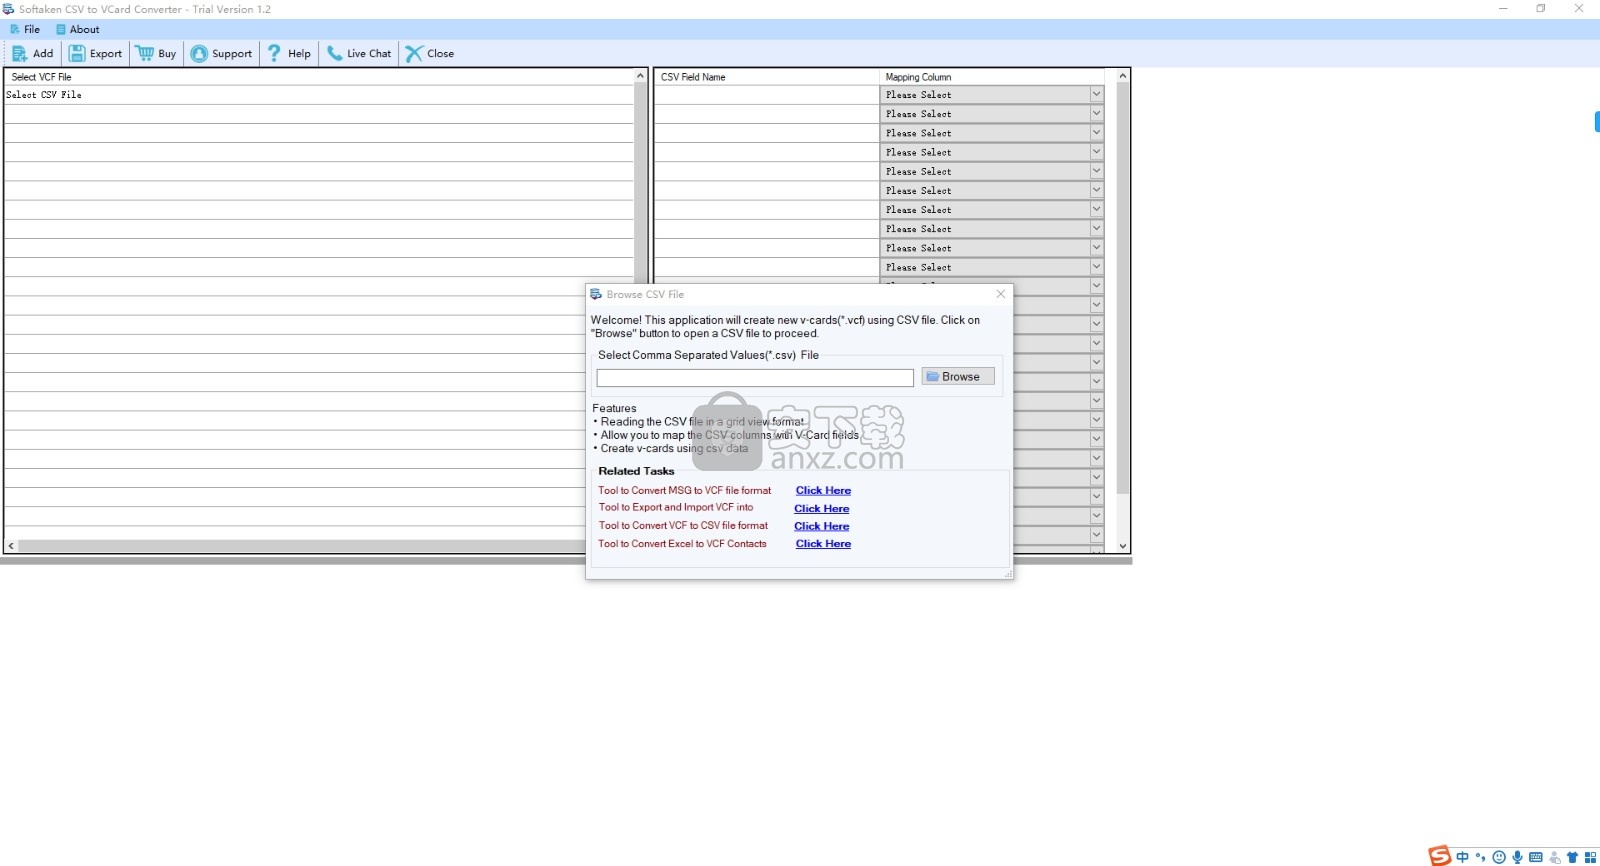Click the up arrow of left panel scrollbar

tap(641, 76)
